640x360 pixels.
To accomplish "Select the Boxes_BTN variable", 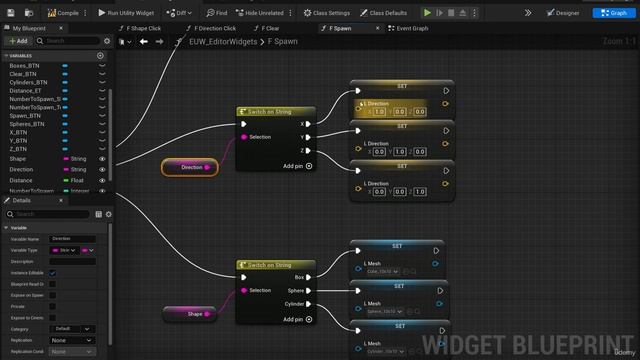I will [24, 65].
